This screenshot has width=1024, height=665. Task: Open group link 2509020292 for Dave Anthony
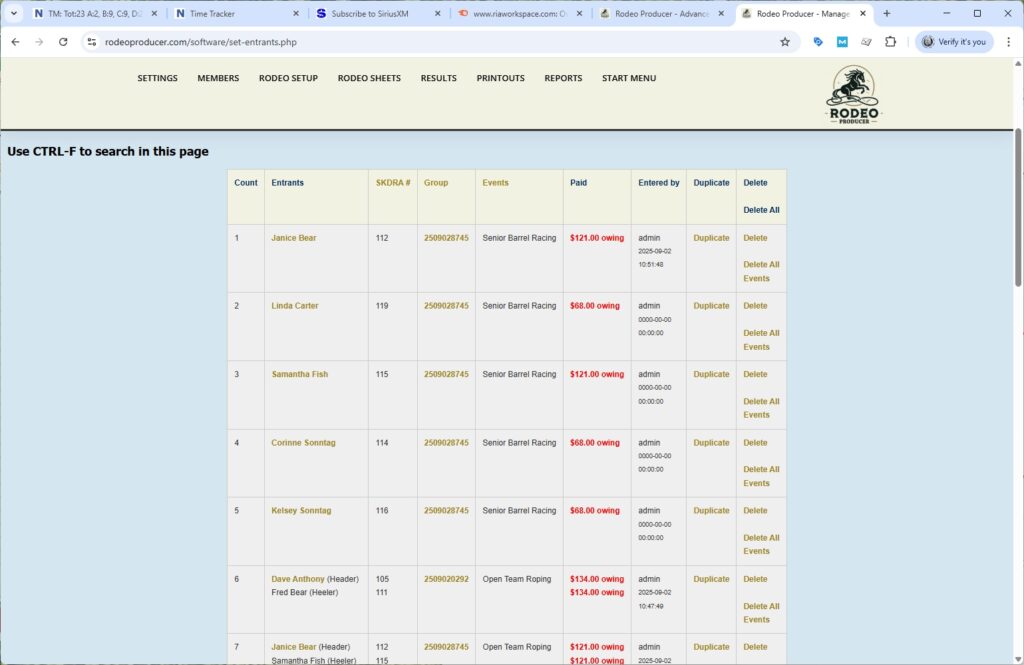tap(446, 578)
